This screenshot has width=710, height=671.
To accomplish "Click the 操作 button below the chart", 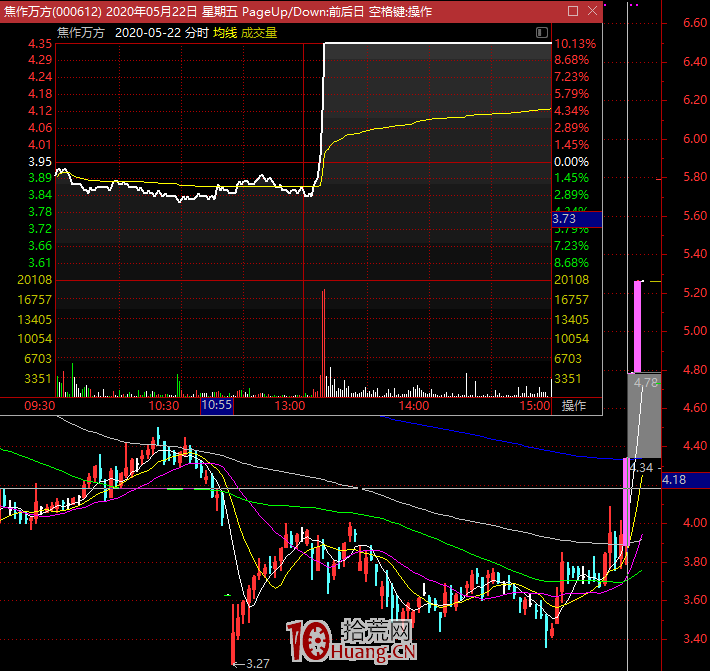I will tap(574, 405).
